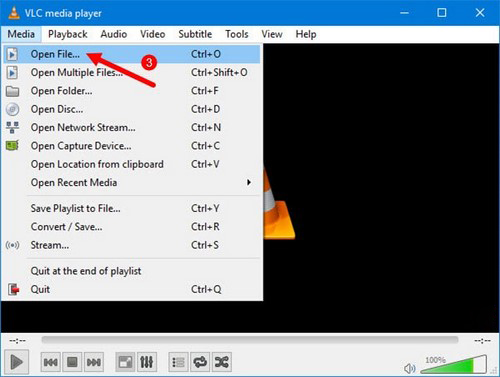Choose Open File... from Media menu
Image resolution: width=500 pixels, height=377 pixels.
point(132,54)
